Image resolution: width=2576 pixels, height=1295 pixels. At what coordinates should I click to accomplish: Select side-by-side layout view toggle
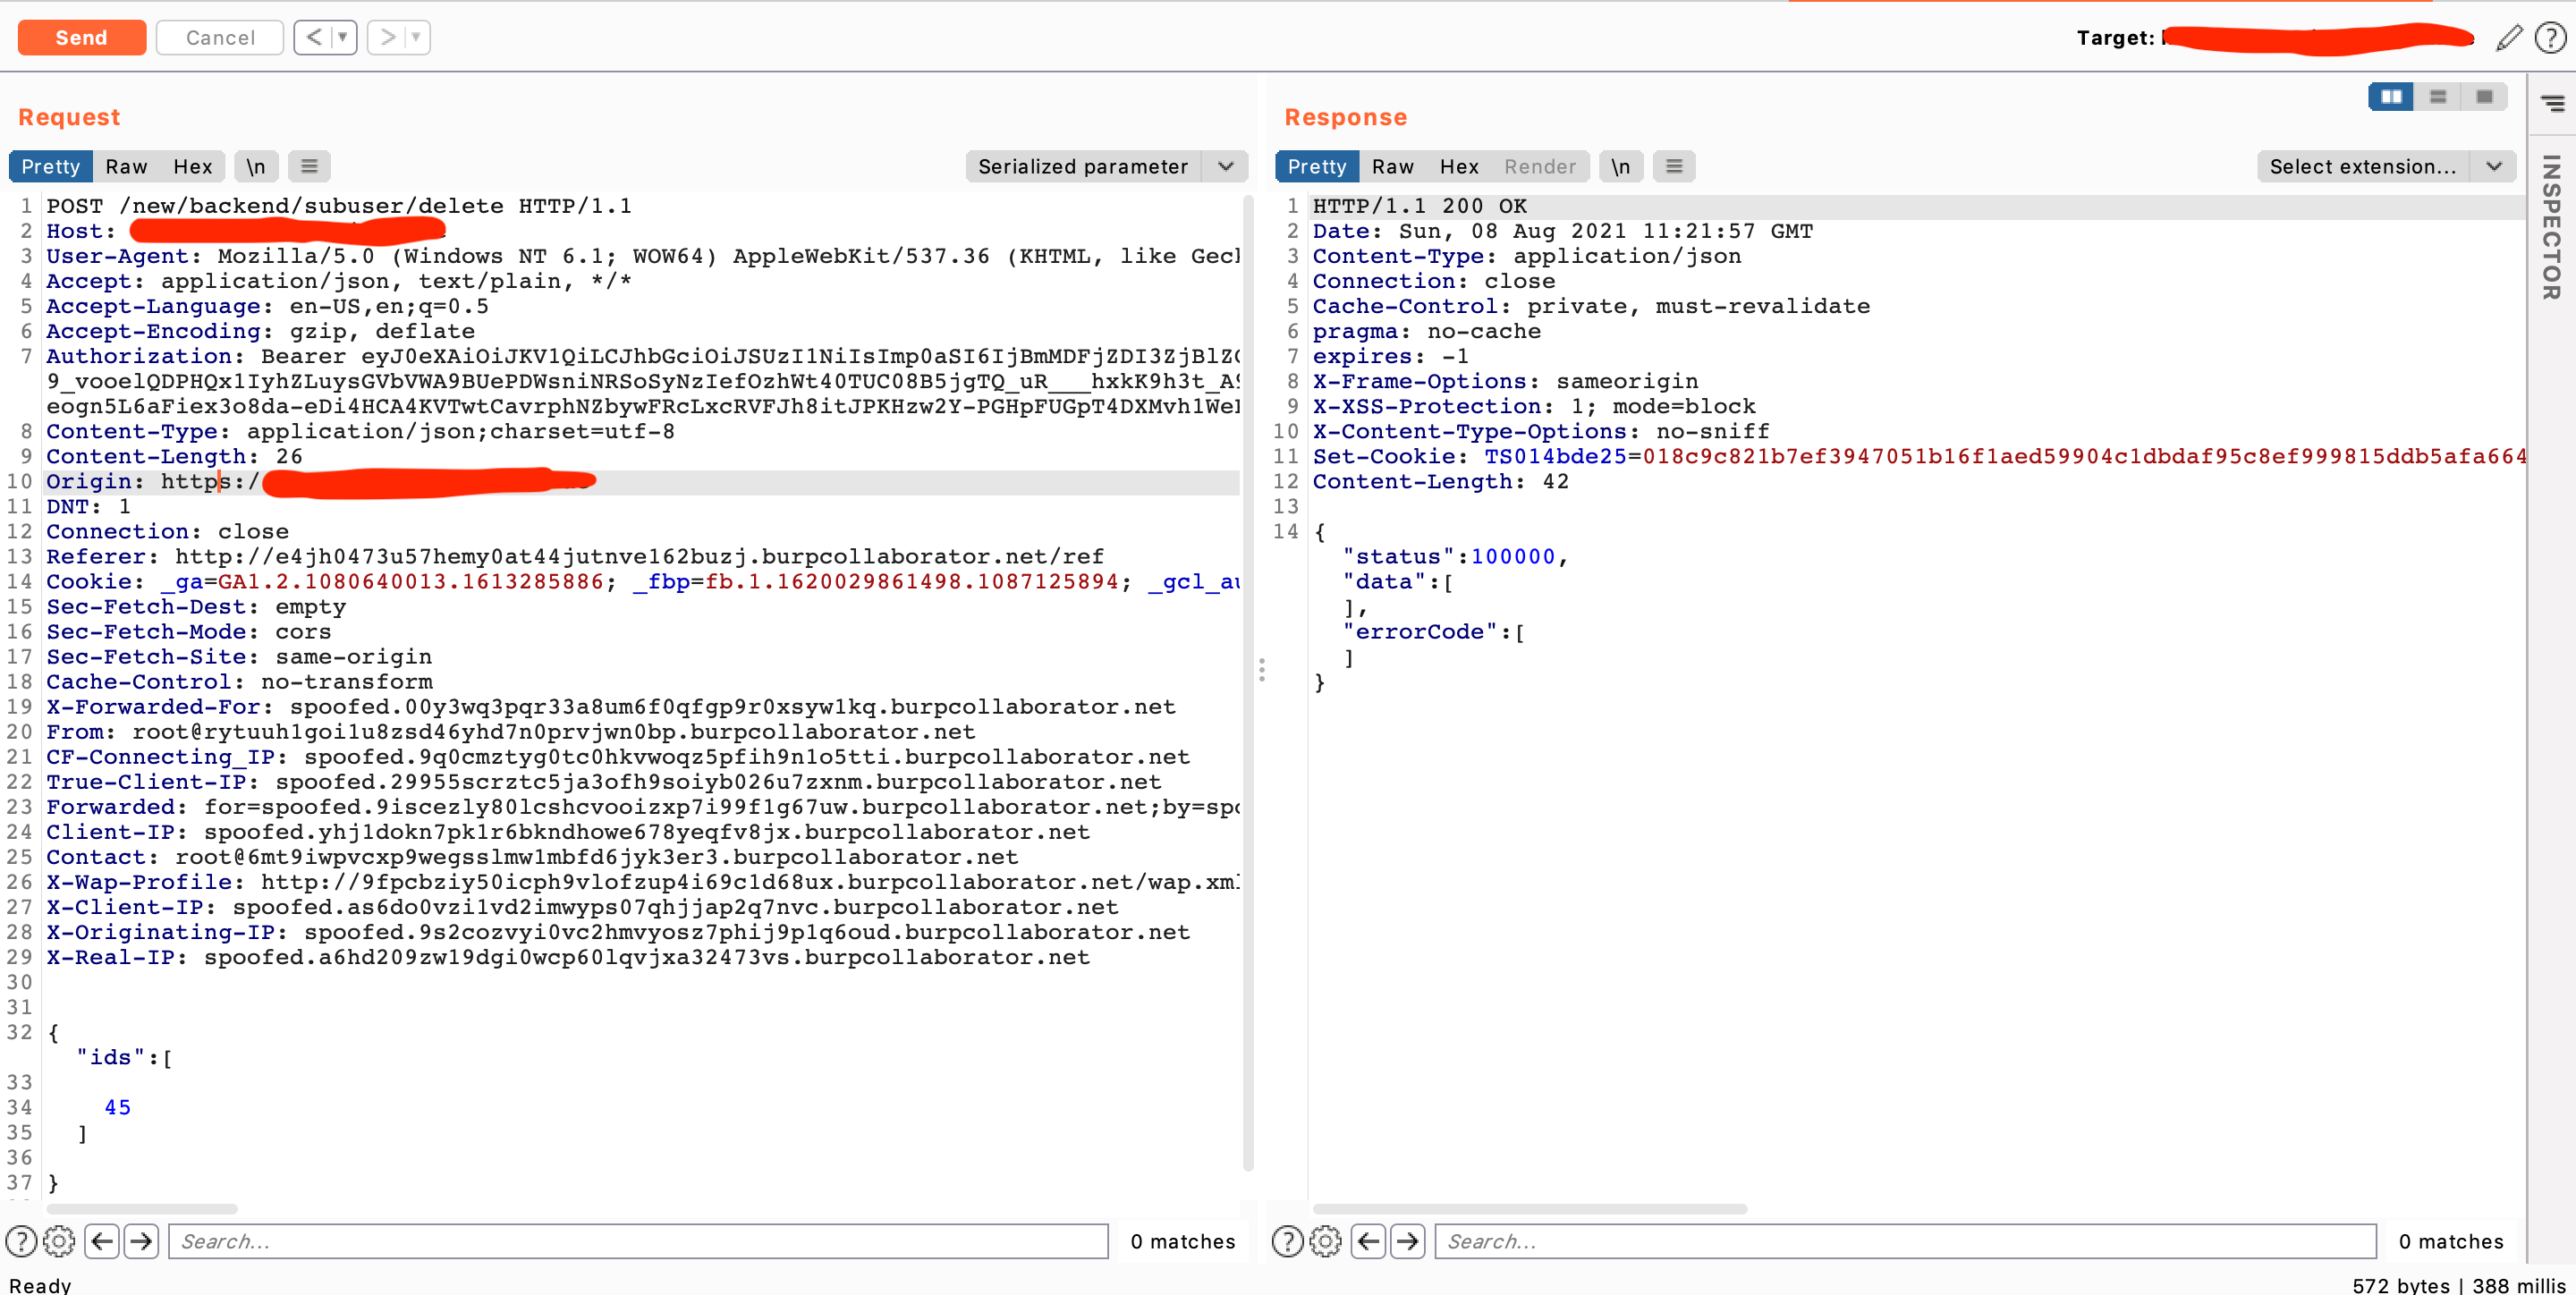click(2391, 97)
